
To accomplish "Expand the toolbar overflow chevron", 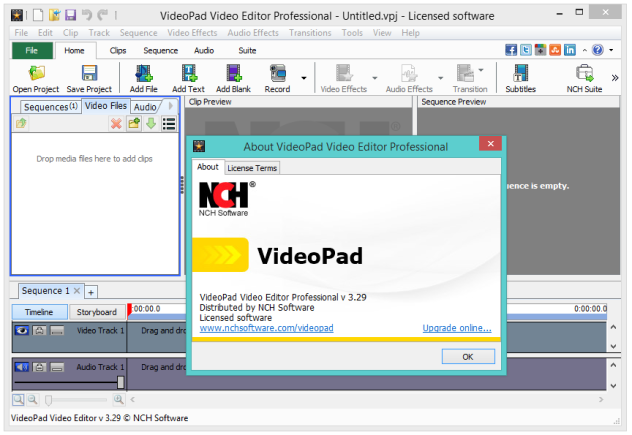I will (615, 78).
